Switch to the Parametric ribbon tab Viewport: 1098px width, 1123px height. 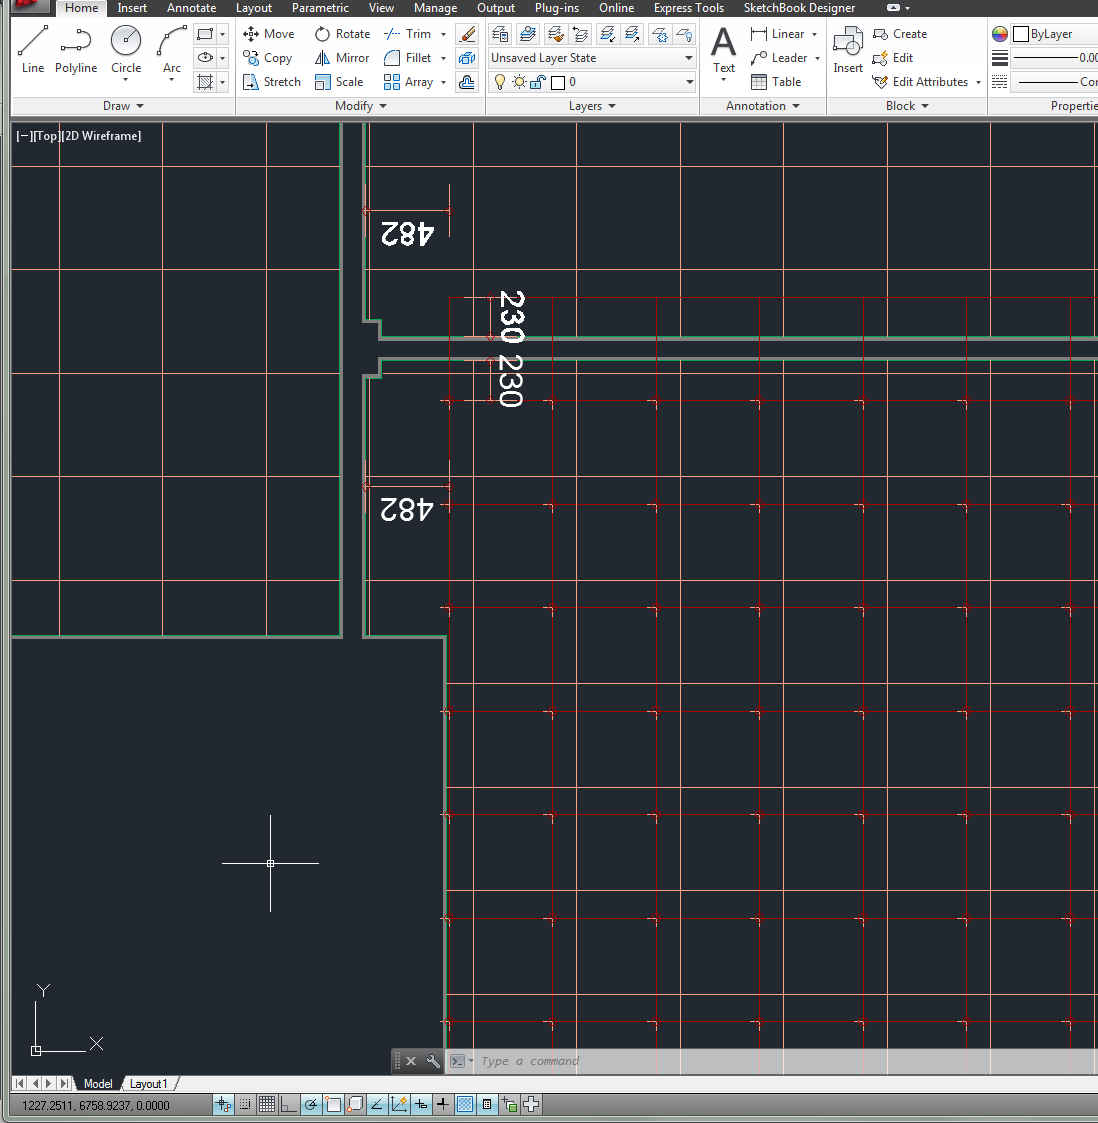[x=320, y=8]
